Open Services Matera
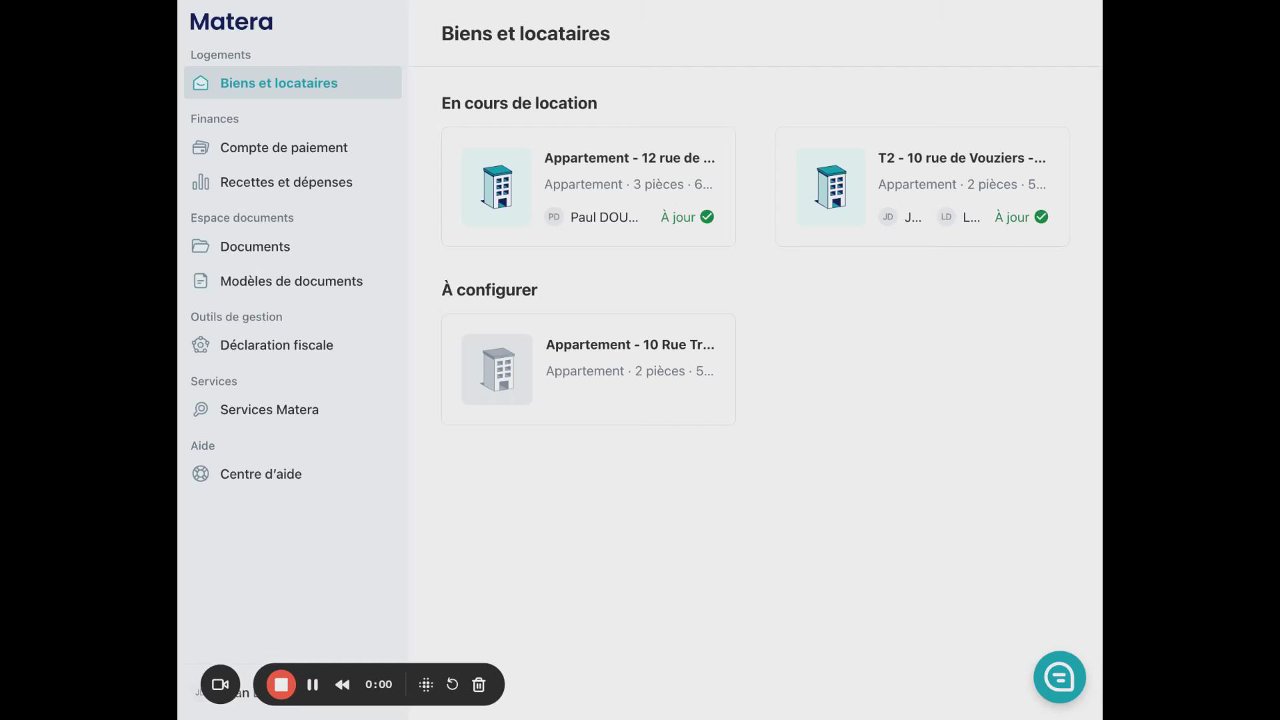Viewport: 1280px width, 720px height. pos(293,409)
